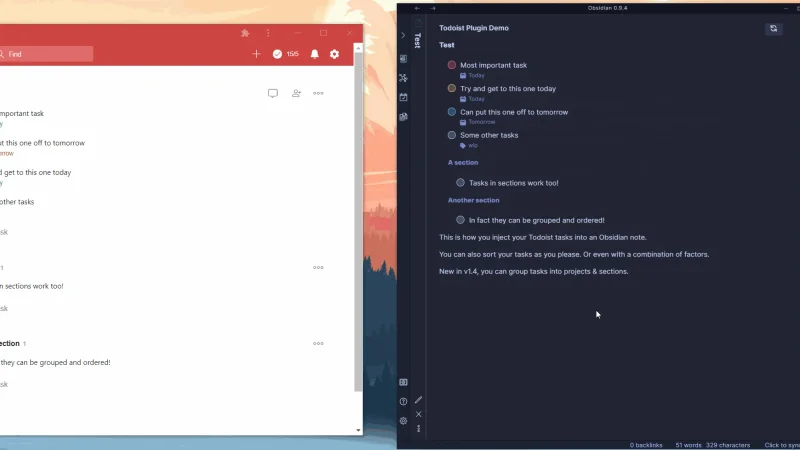Click 'this one off to tomorrow' task in Todoist

point(42,143)
